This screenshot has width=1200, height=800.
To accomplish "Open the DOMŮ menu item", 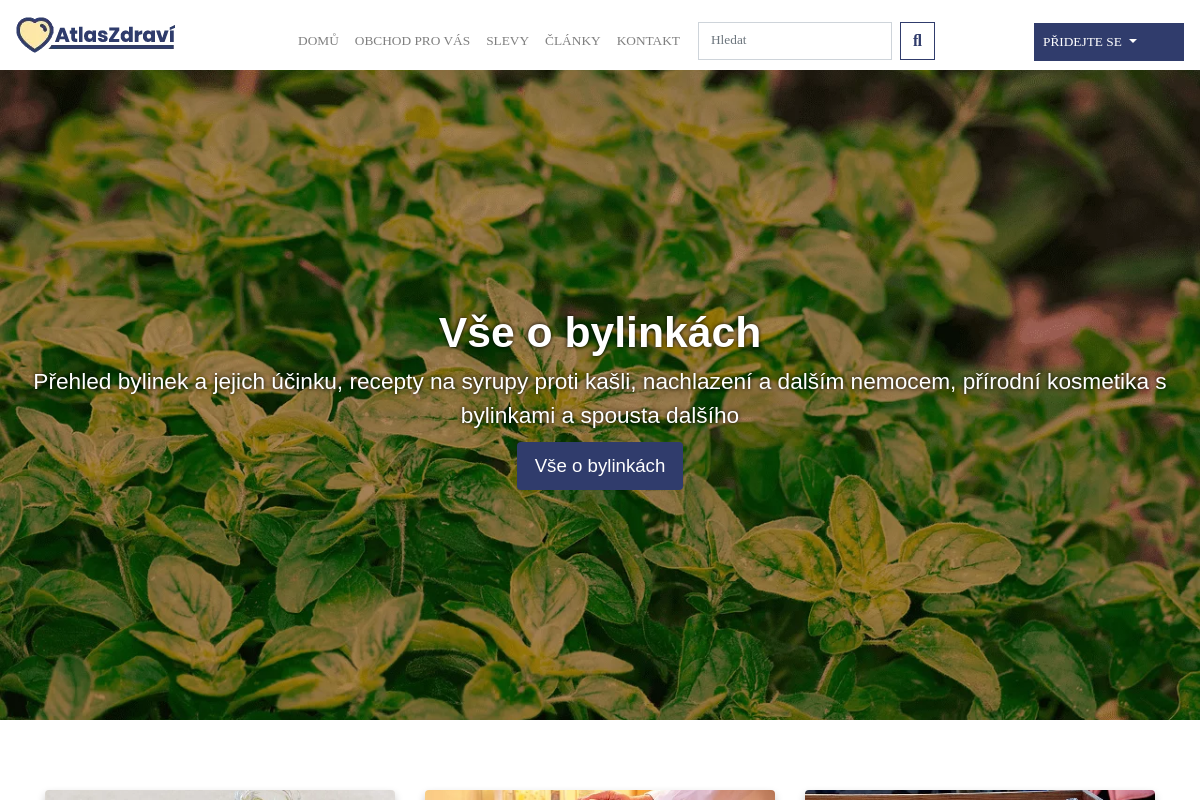I will (x=318, y=41).
